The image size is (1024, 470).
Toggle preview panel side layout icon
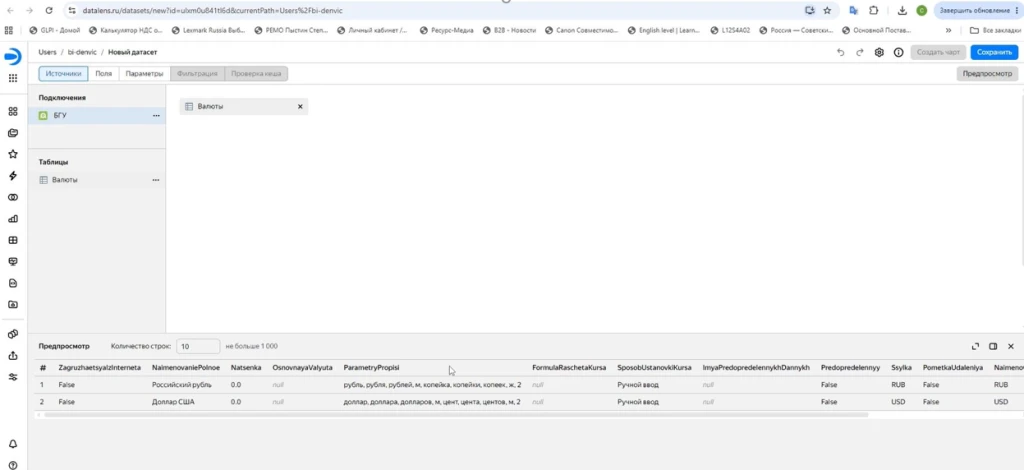click(x=993, y=347)
